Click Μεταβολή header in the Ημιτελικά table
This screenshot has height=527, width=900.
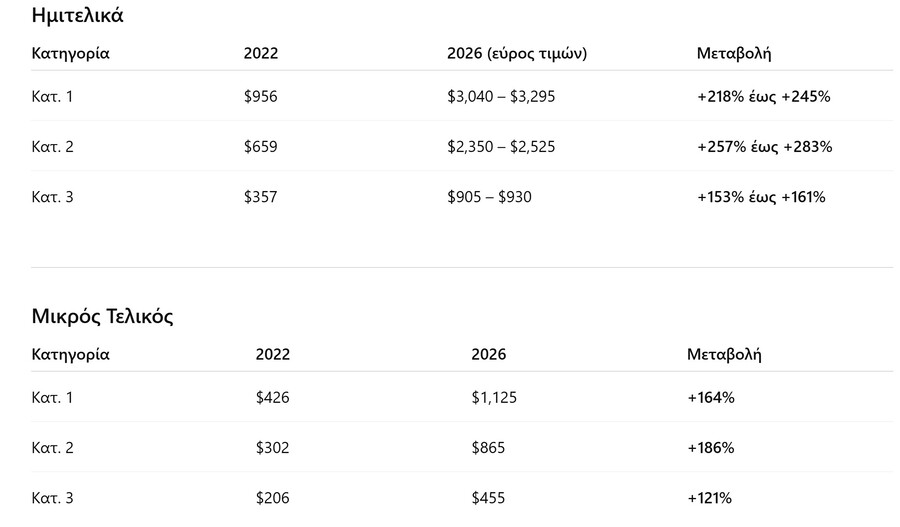(733, 54)
